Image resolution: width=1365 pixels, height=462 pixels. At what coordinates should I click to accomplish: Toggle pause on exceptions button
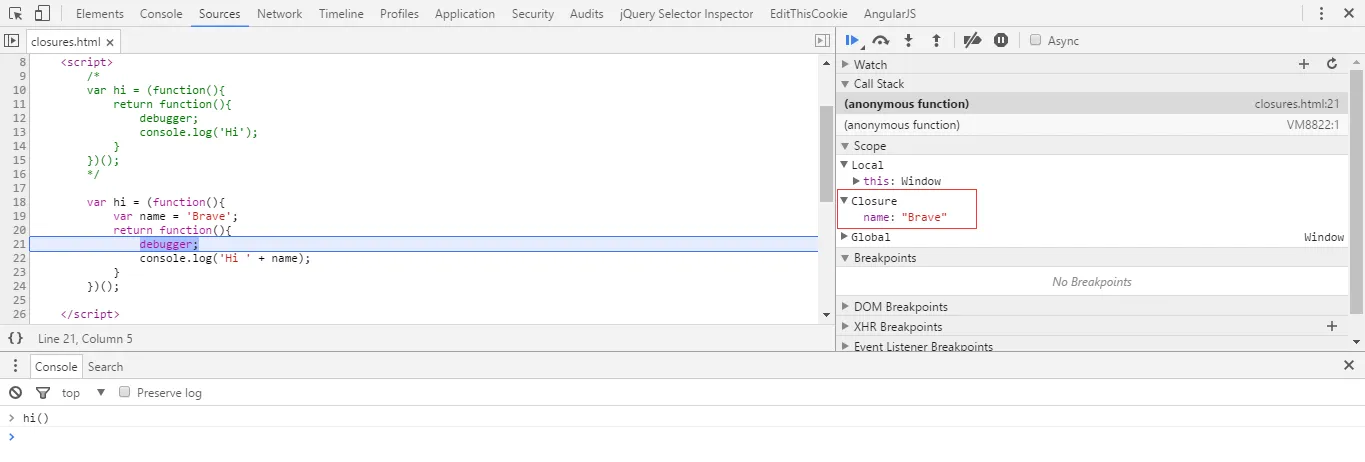coord(1001,41)
